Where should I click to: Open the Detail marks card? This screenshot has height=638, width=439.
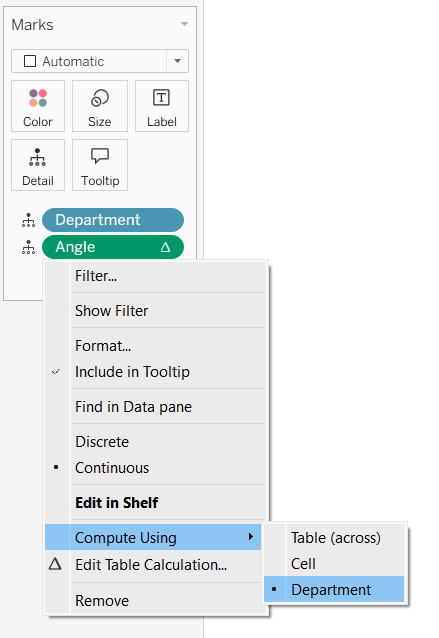tap(38, 165)
